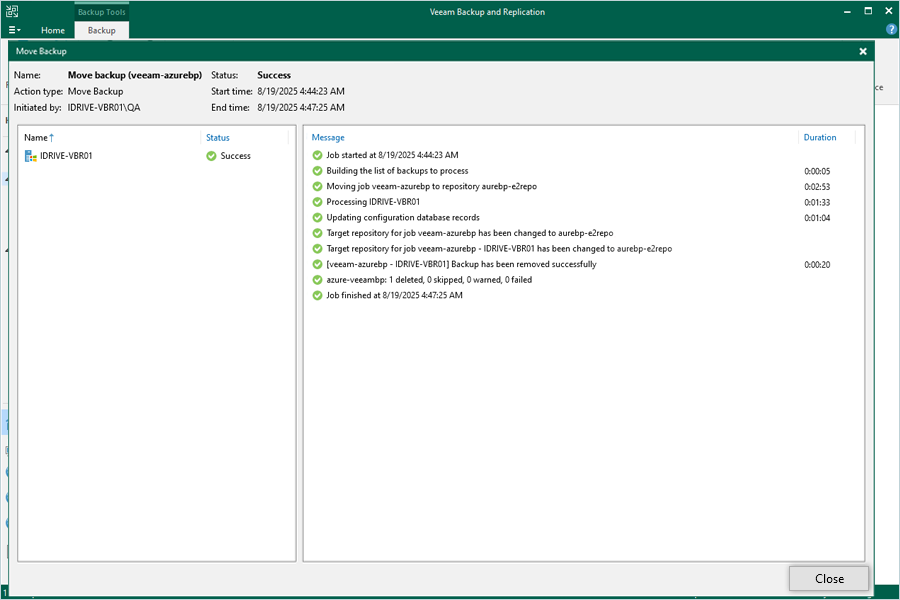
Task: Select 'Building the list of backups to process'
Action: 397,171
